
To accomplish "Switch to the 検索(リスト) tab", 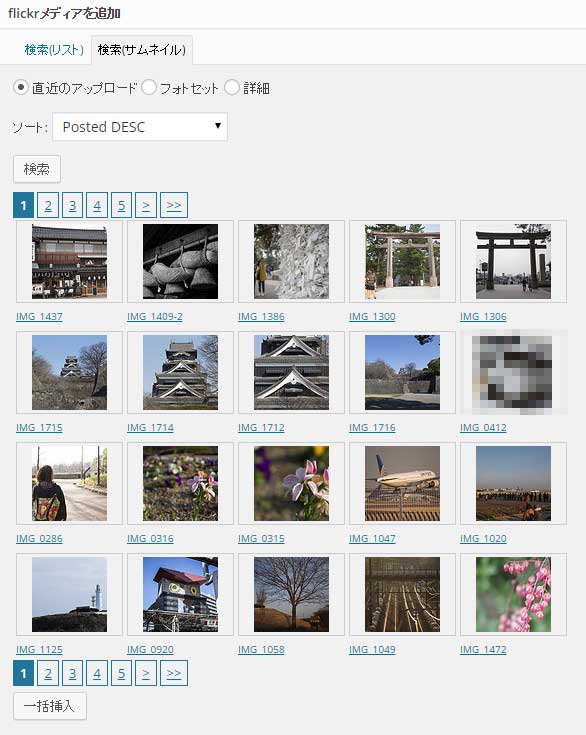I will tap(54, 50).
